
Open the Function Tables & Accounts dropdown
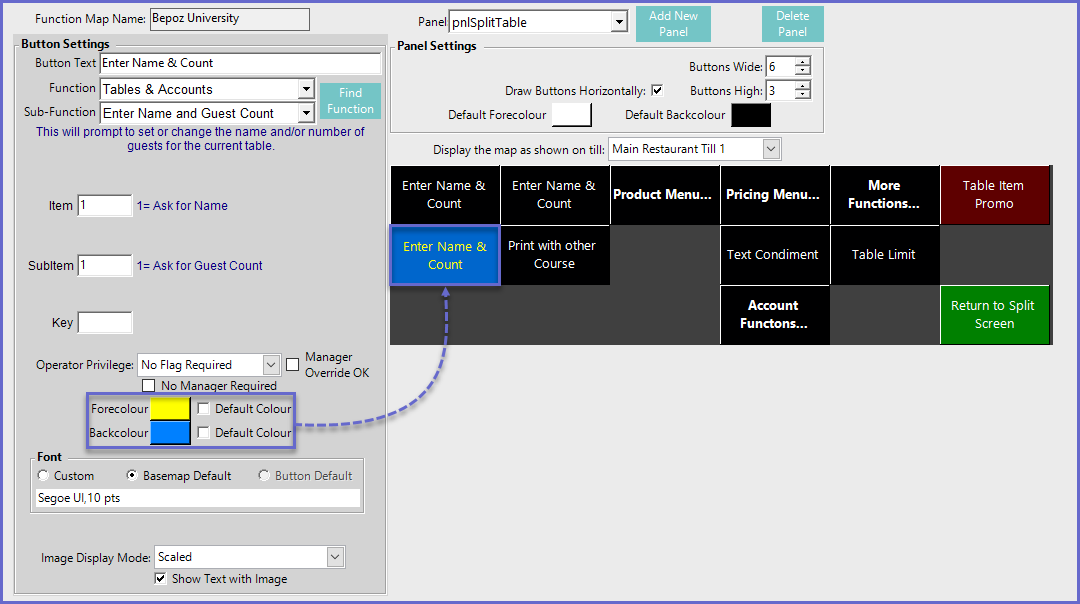307,89
